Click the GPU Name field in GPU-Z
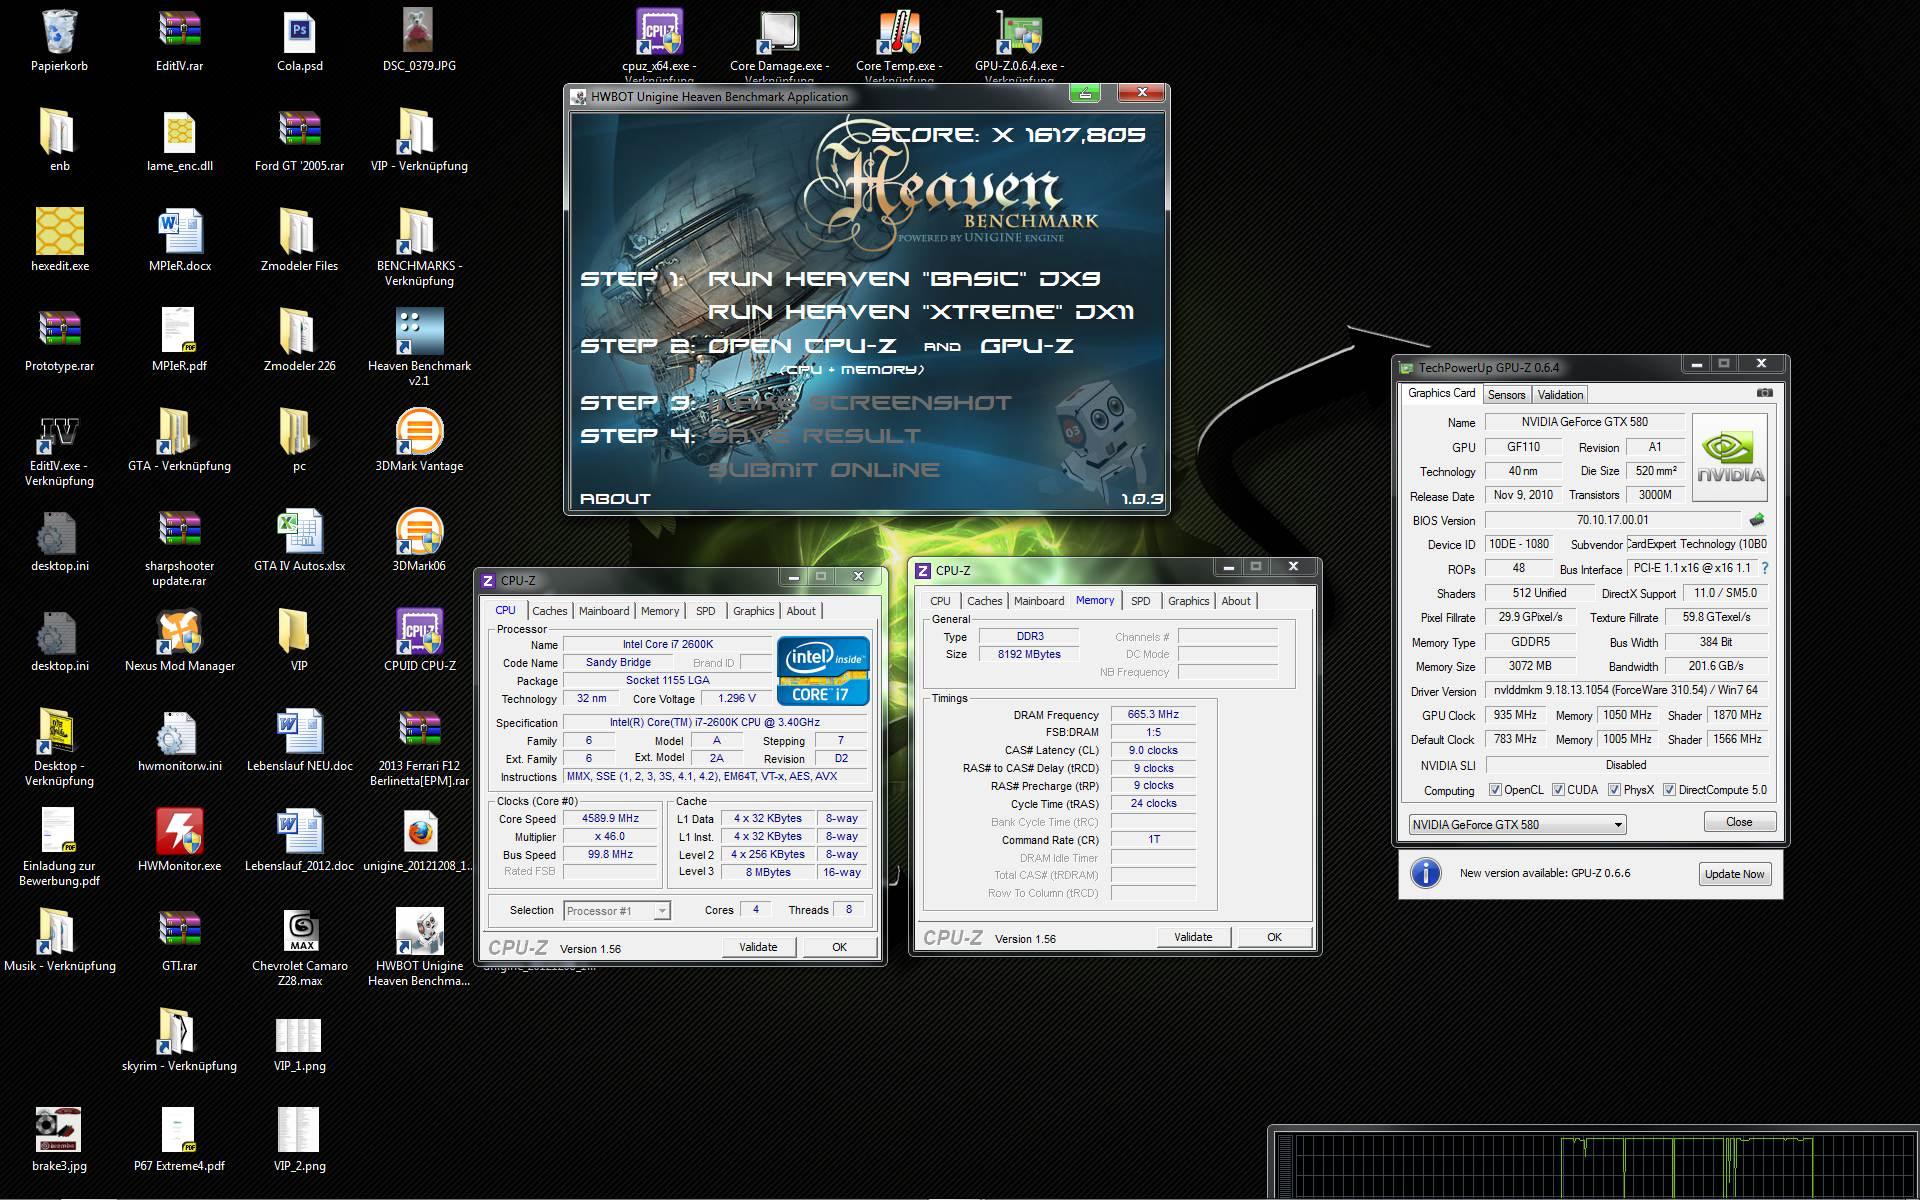 (x=1584, y=422)
